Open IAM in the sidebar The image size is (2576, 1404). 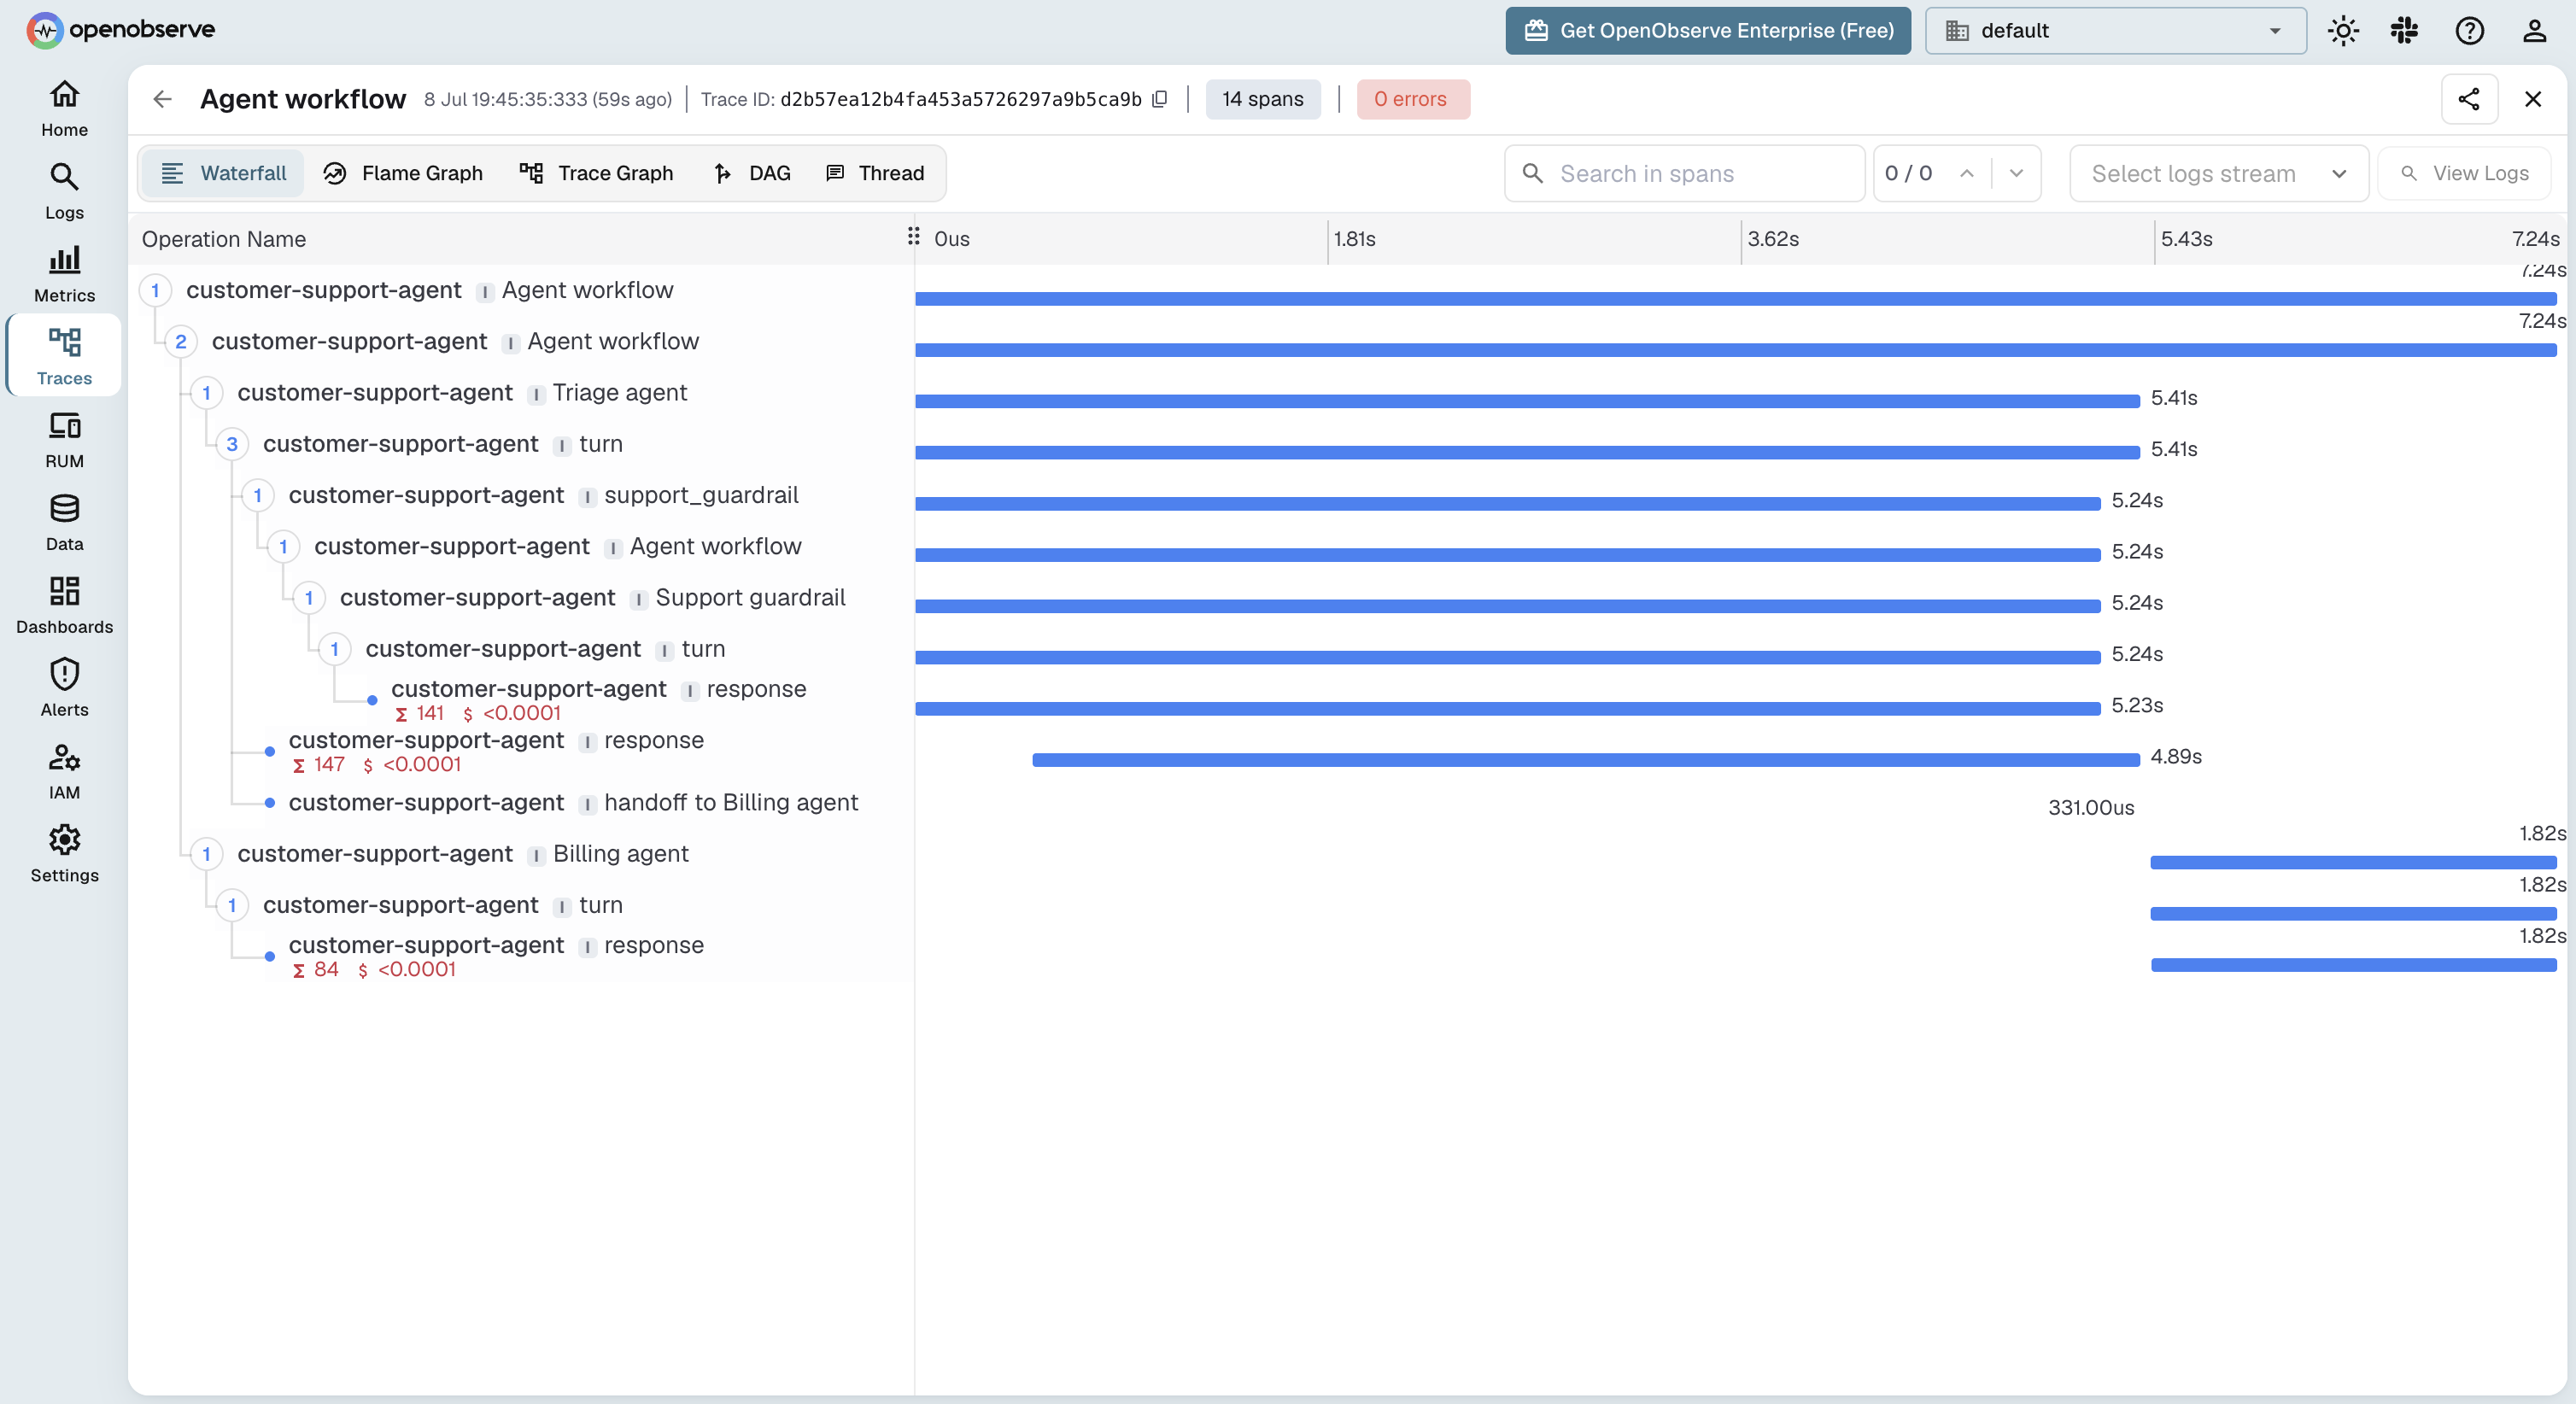64,772
